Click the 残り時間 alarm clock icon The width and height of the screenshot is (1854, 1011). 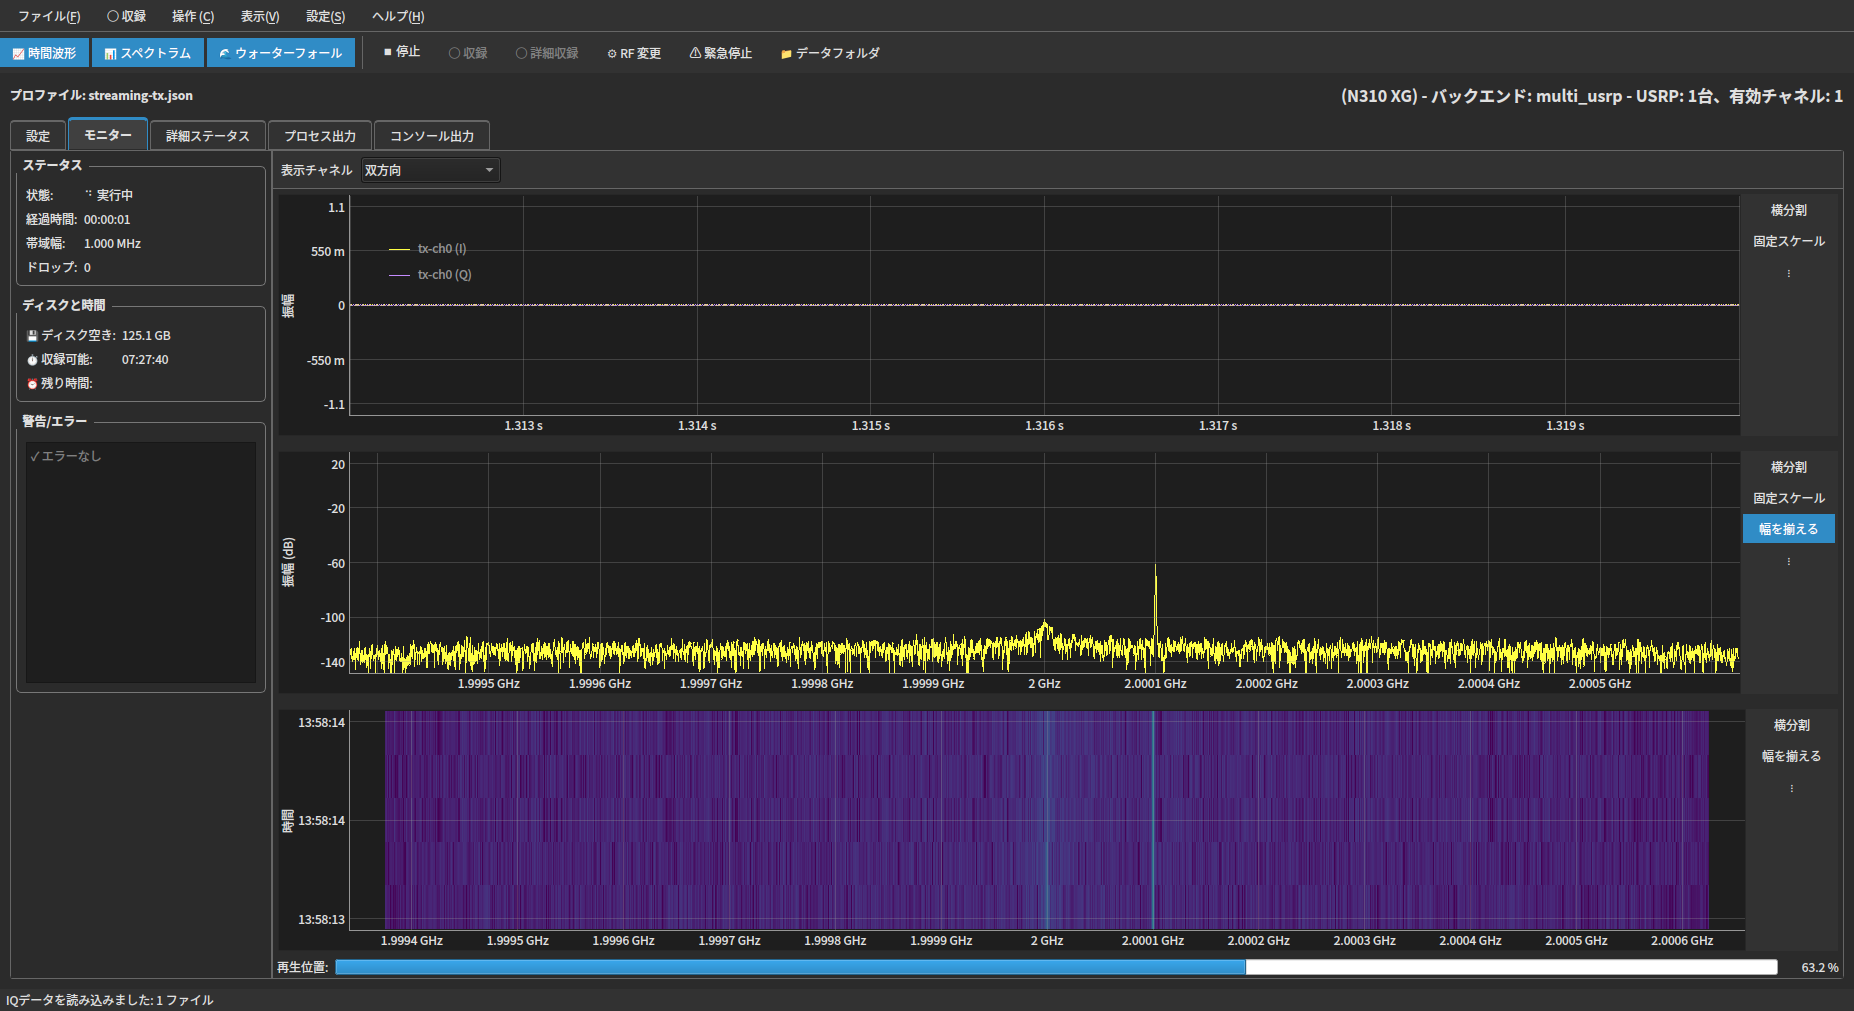point(32,384)
